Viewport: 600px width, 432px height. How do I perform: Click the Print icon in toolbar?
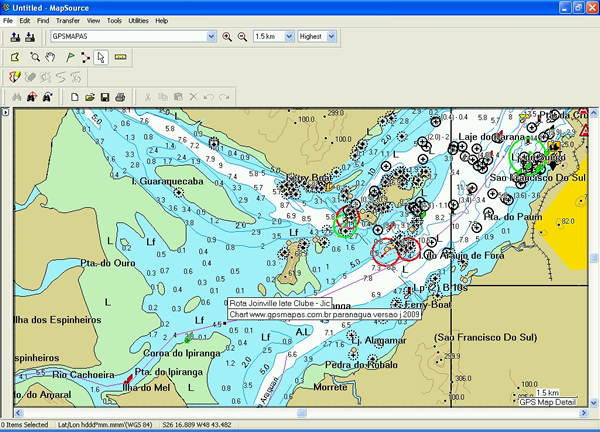pyautogui.click(x=120, y=97)
